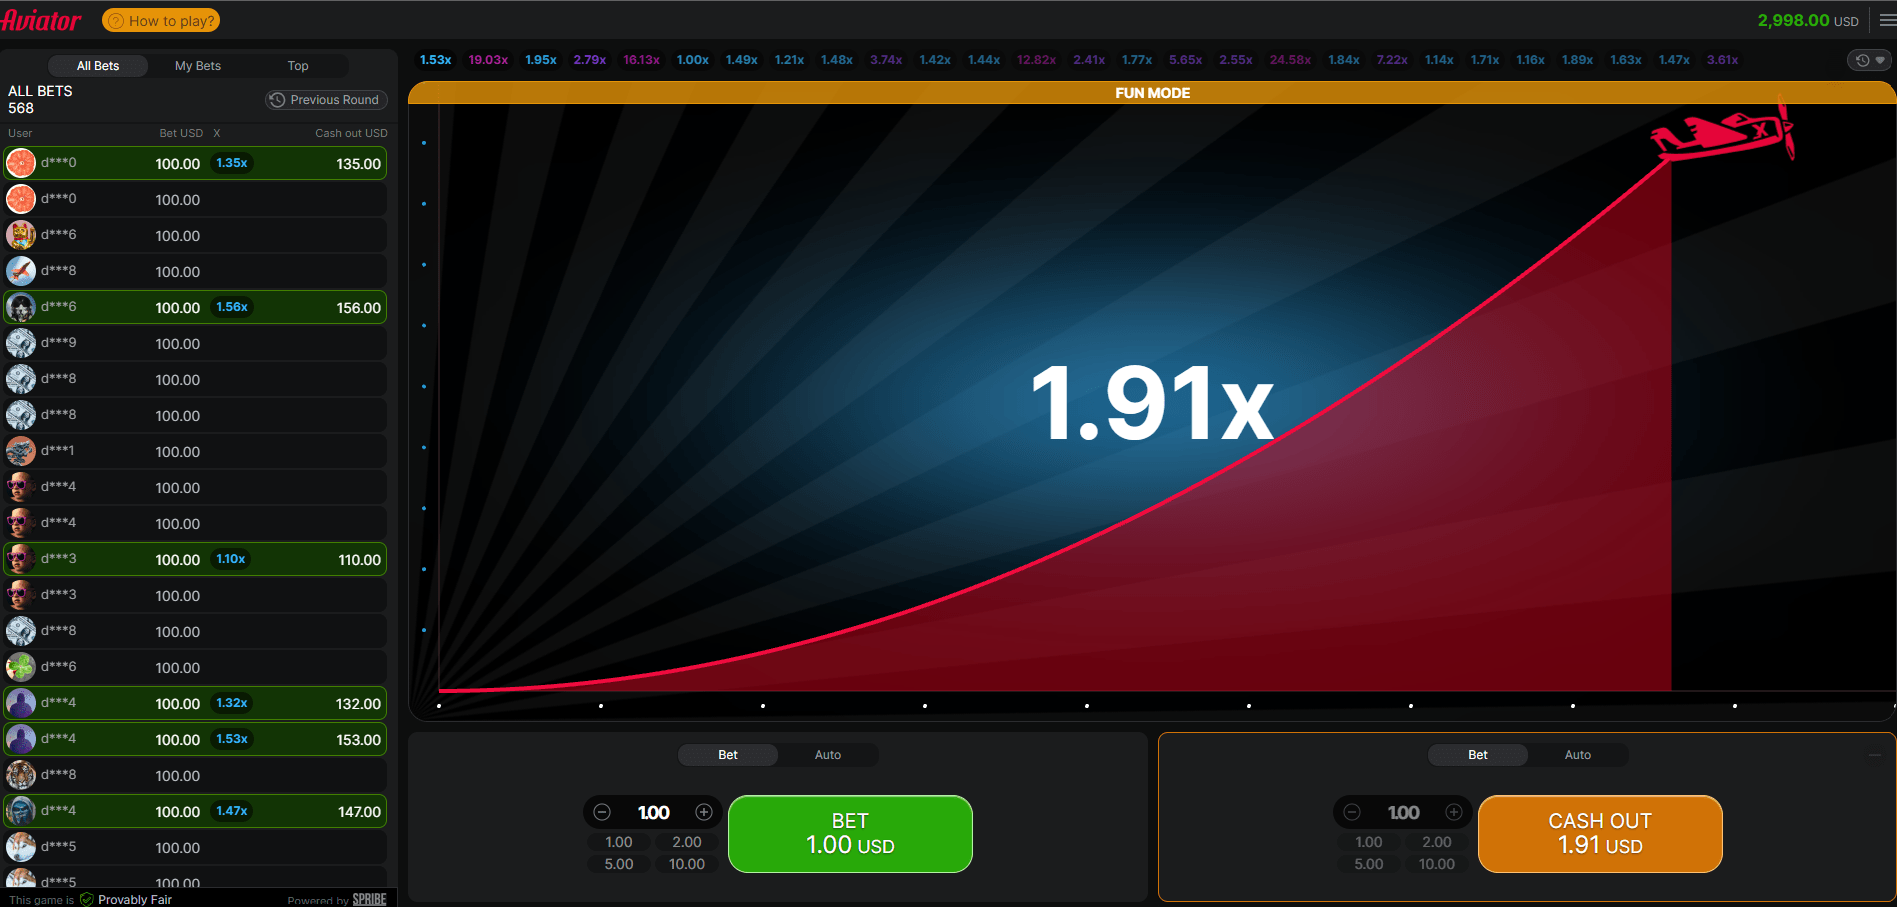This screenshot has height=907, width=1897.
Task: Select Auto mode in the BET panel
Action: (x=828, y=755)
